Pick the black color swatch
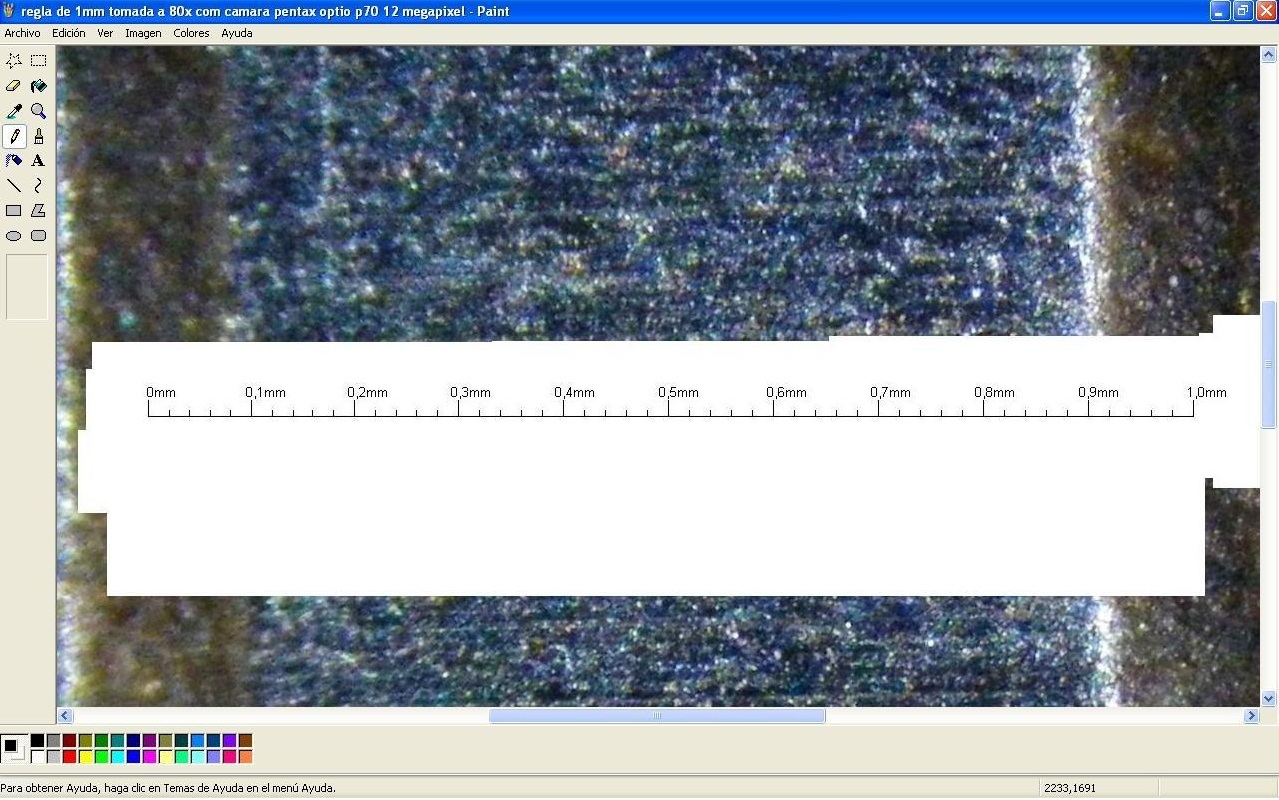The image size is (1279, 800). tap(37, 740)
